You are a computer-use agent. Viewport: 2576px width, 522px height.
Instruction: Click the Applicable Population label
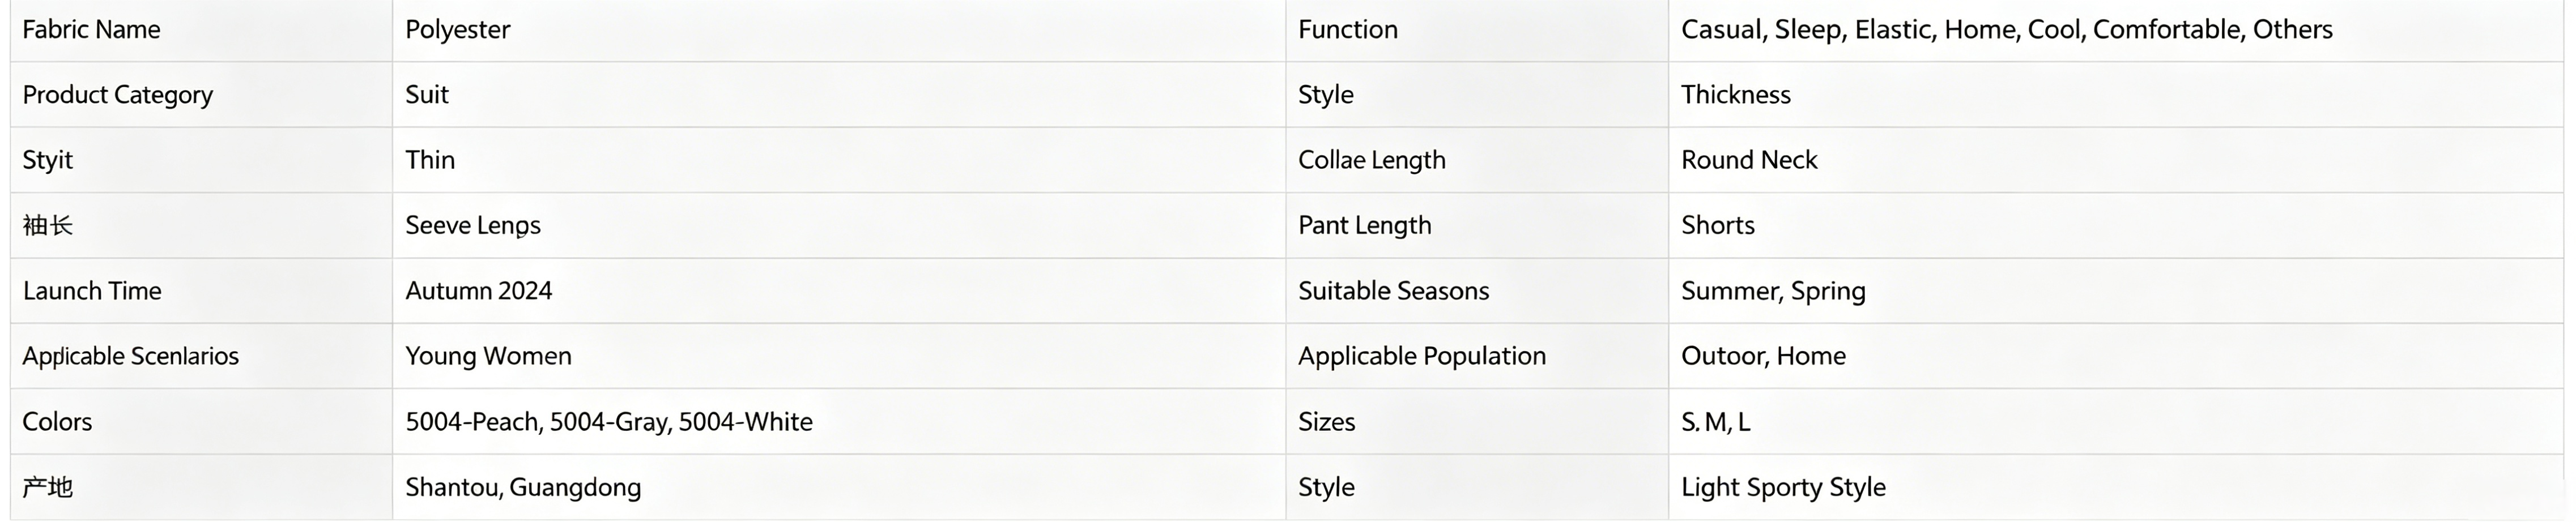(1422, 356)
